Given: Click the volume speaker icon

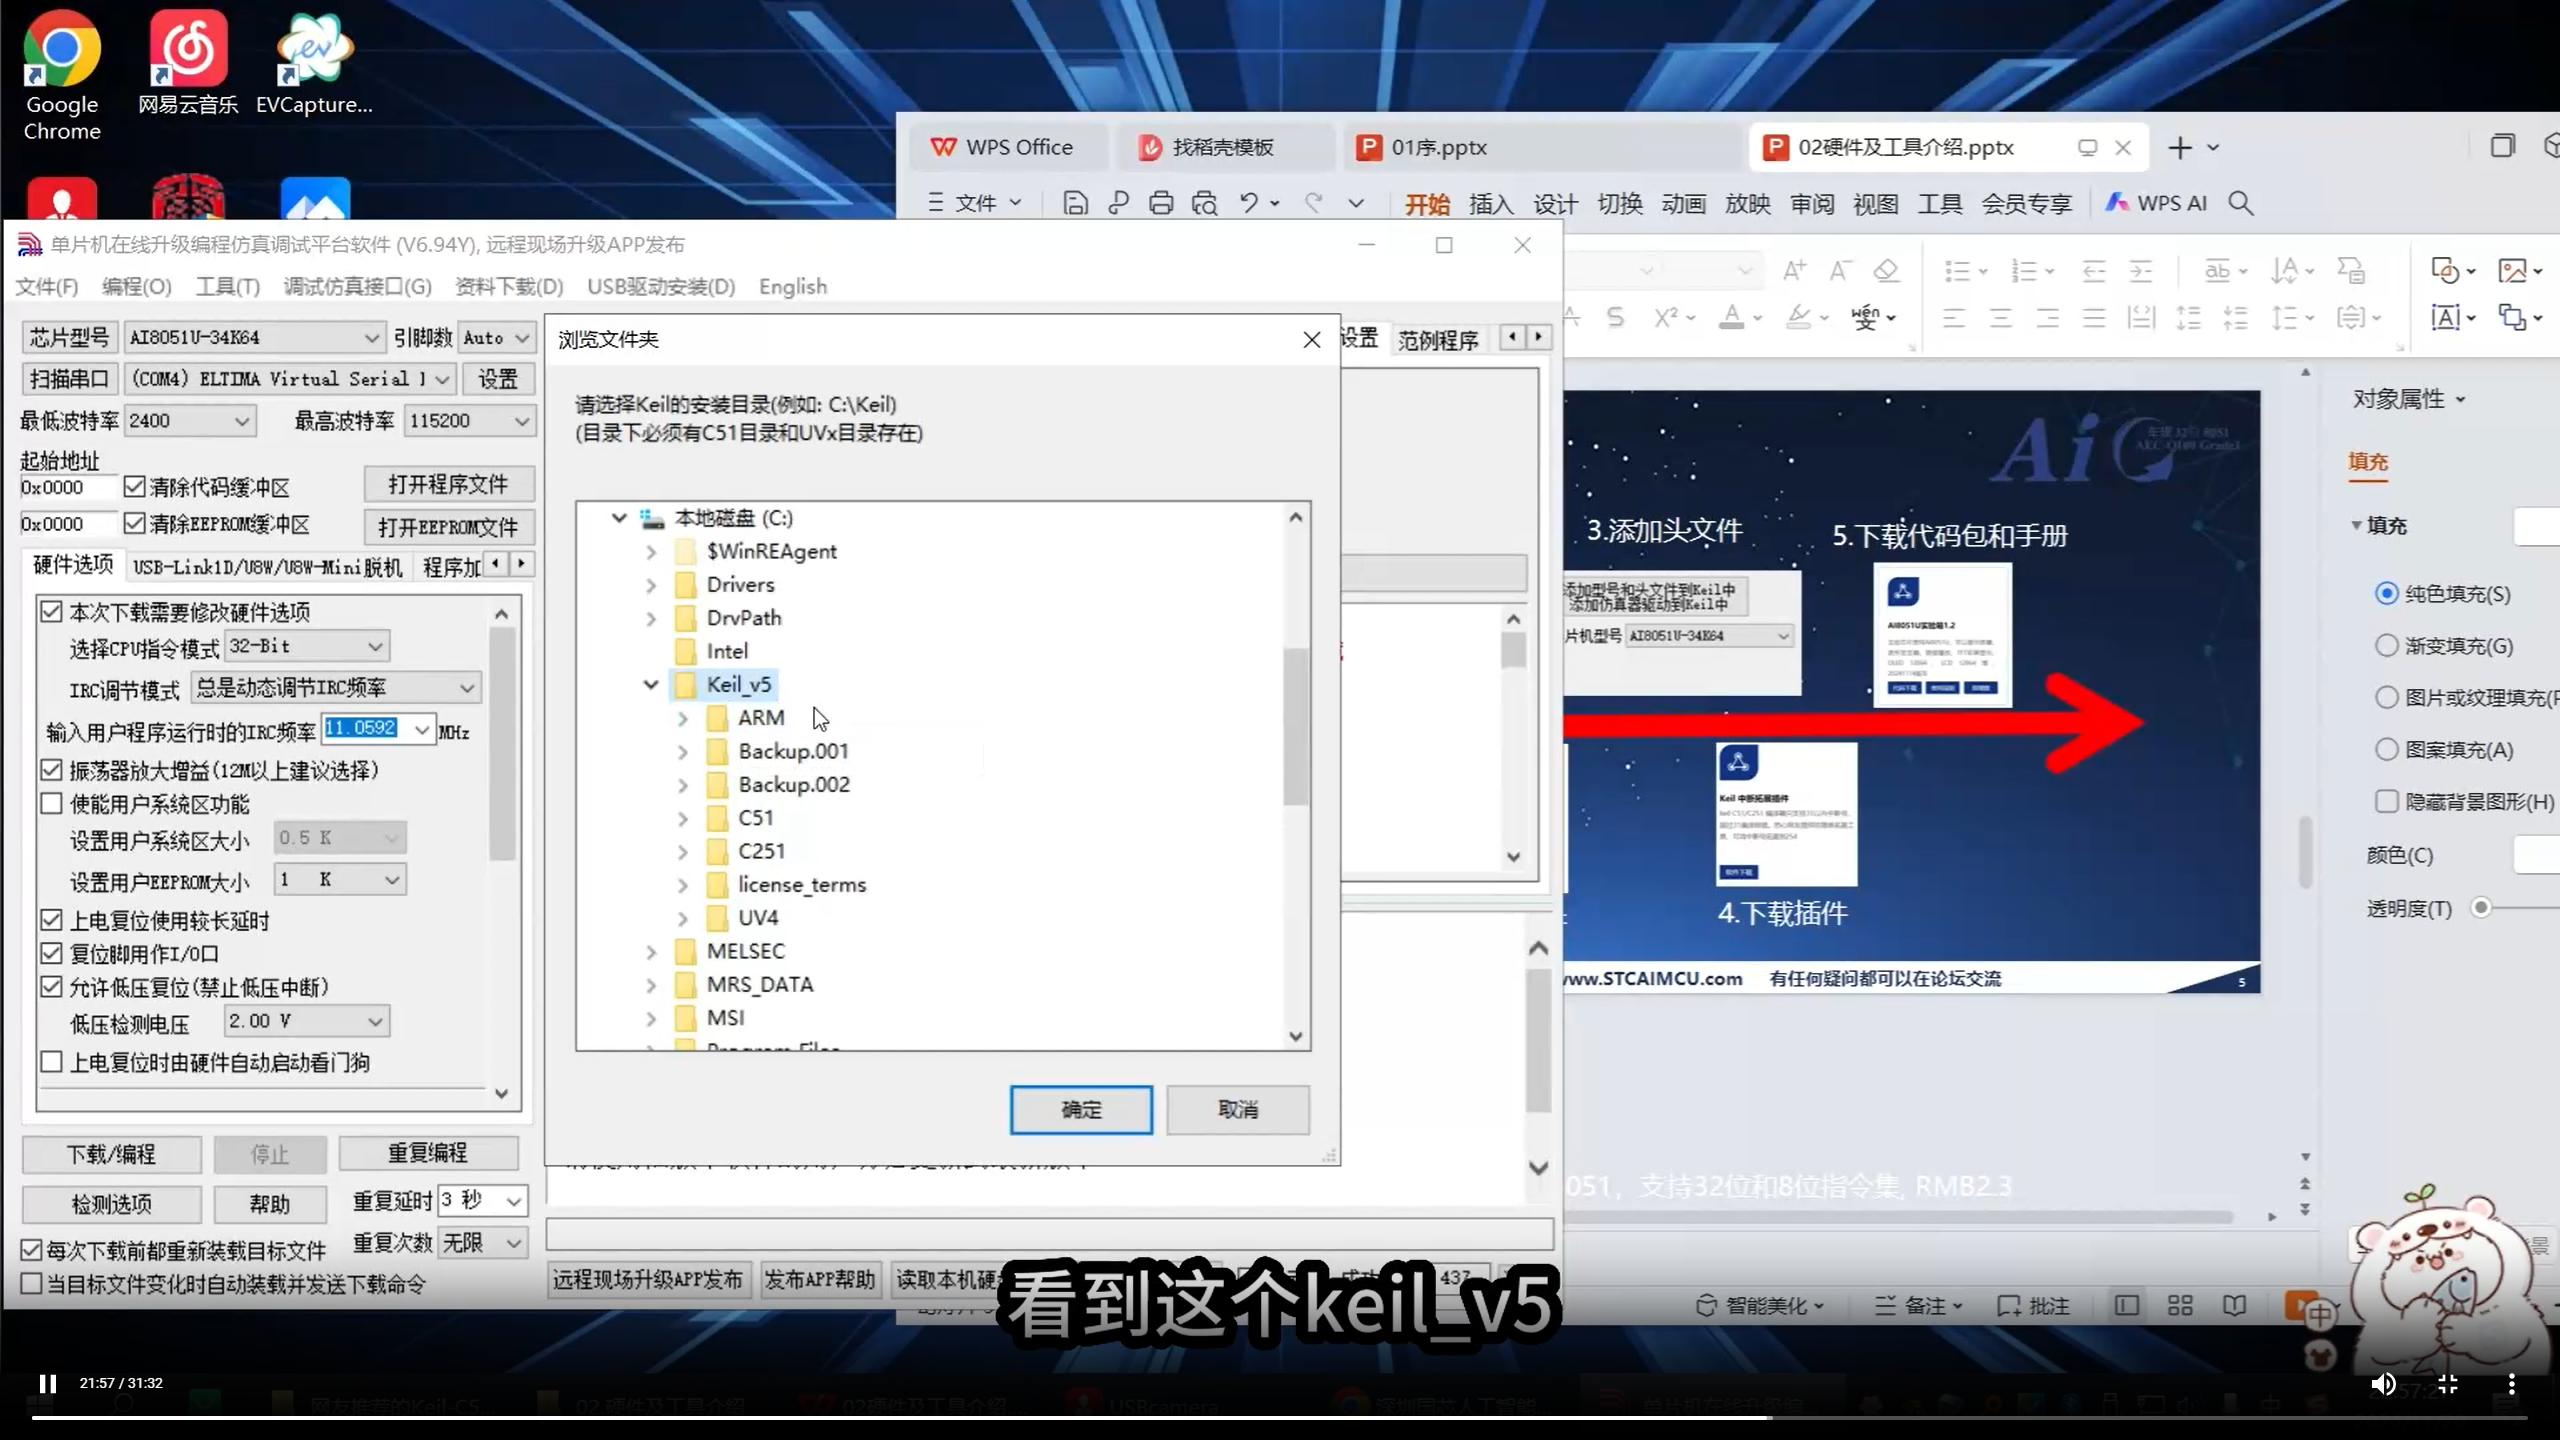Looking at the screenshot, I should 2383,1384.
